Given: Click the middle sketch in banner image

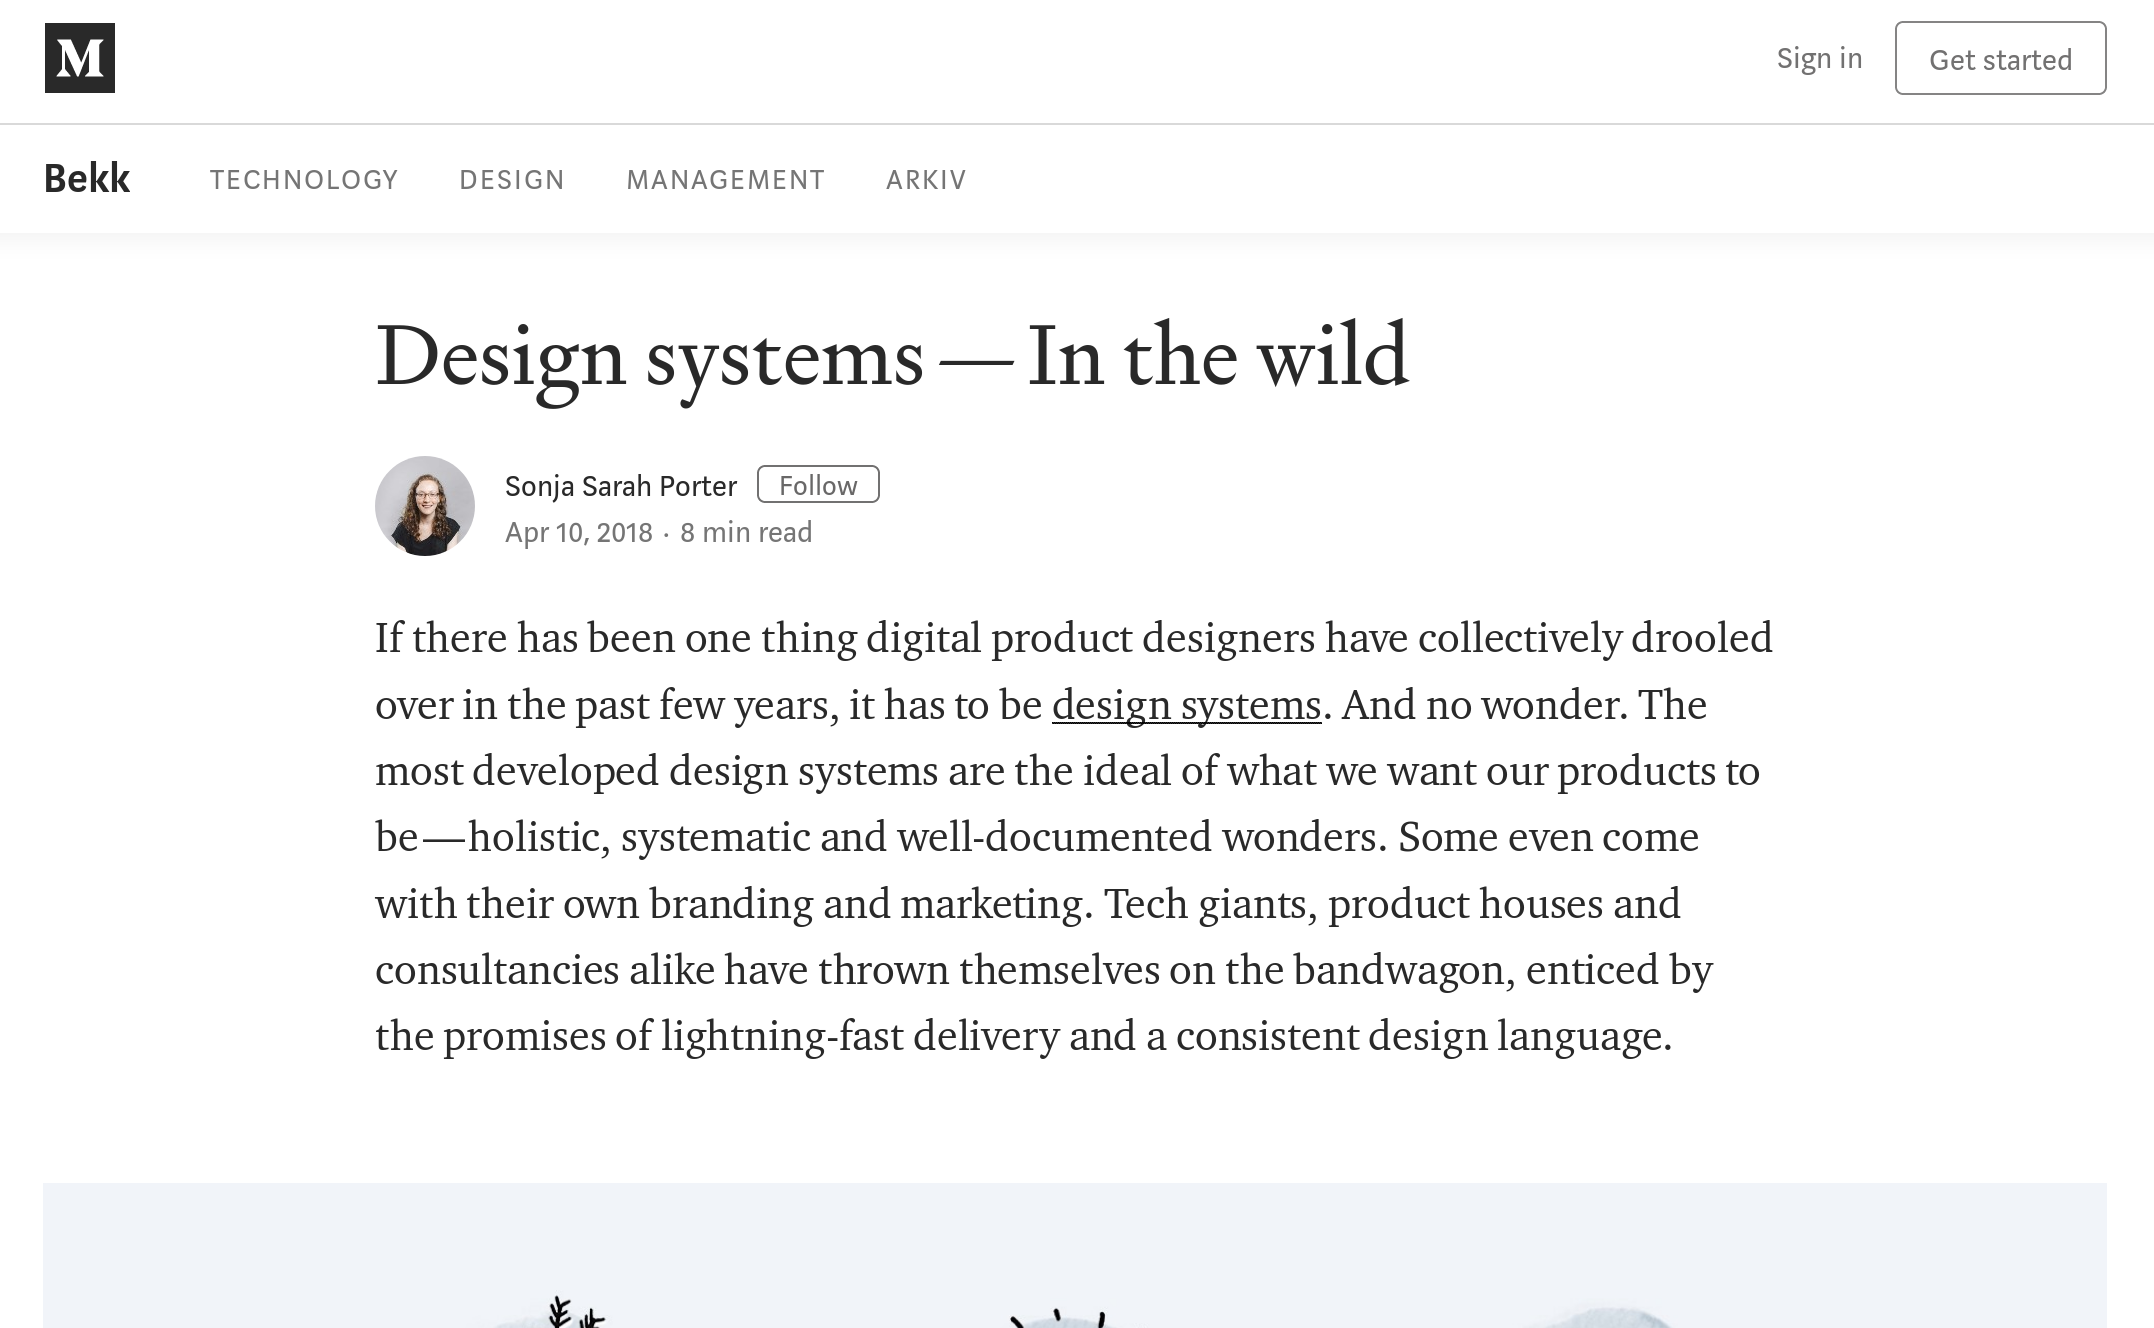Looking at the screenshot, I should 1058,1319.
